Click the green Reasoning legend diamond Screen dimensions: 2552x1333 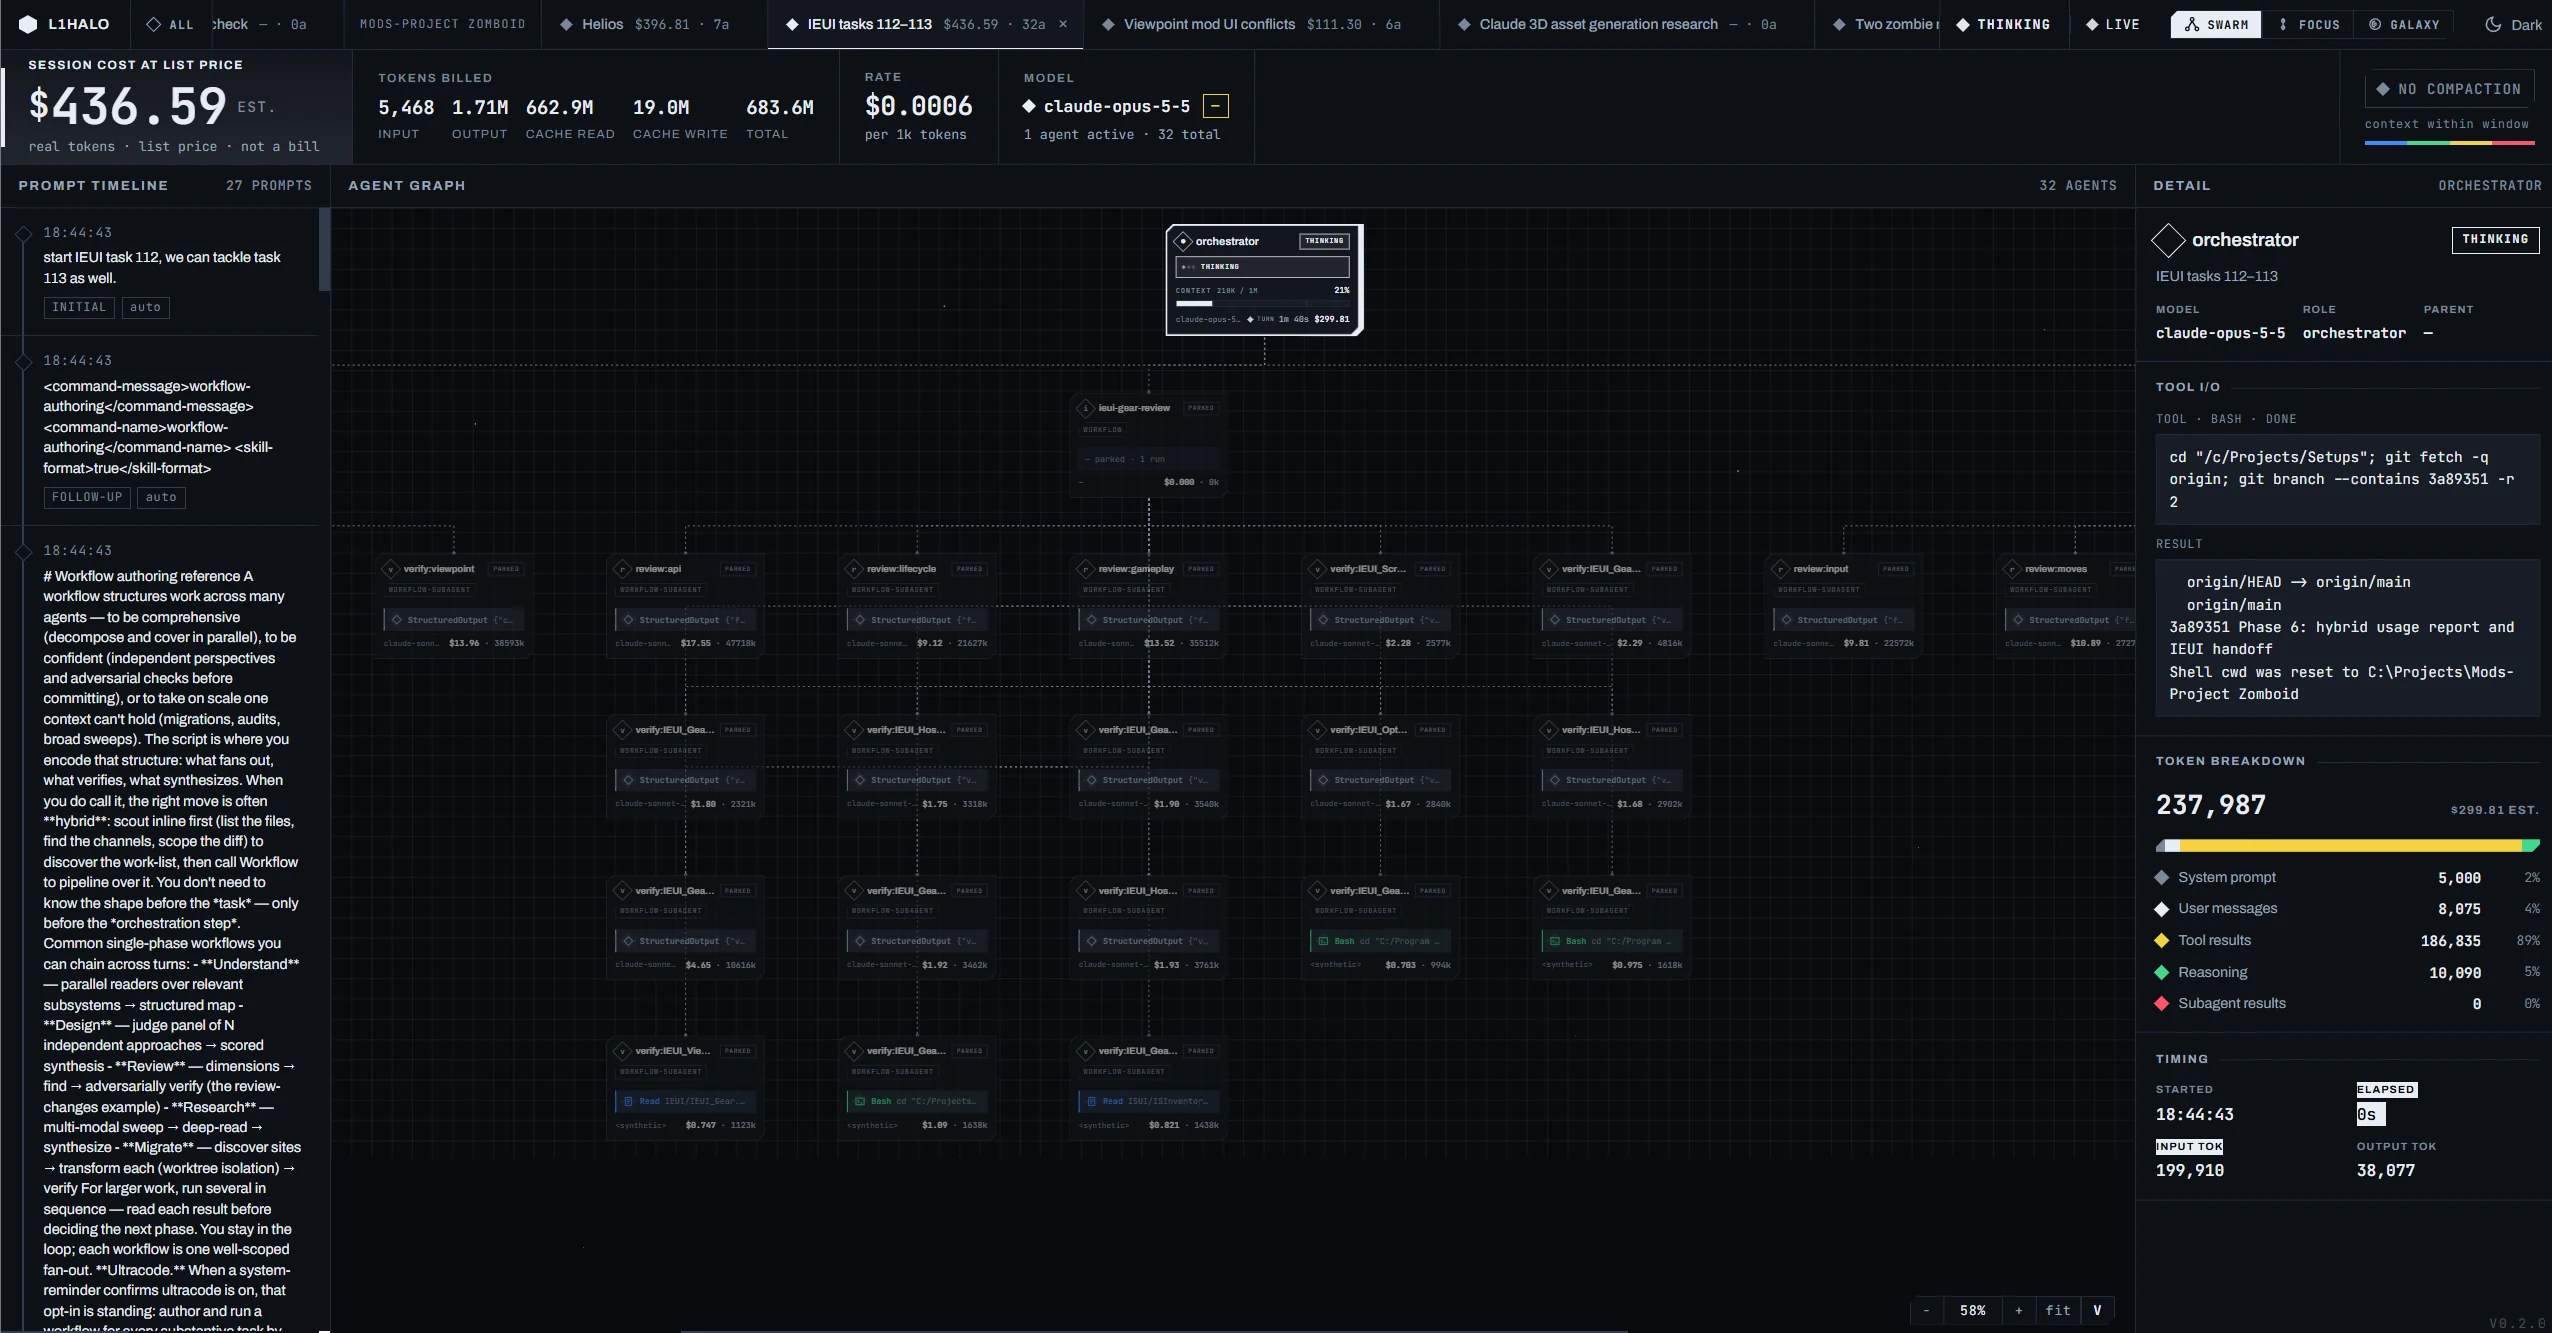coord(2162,972)
